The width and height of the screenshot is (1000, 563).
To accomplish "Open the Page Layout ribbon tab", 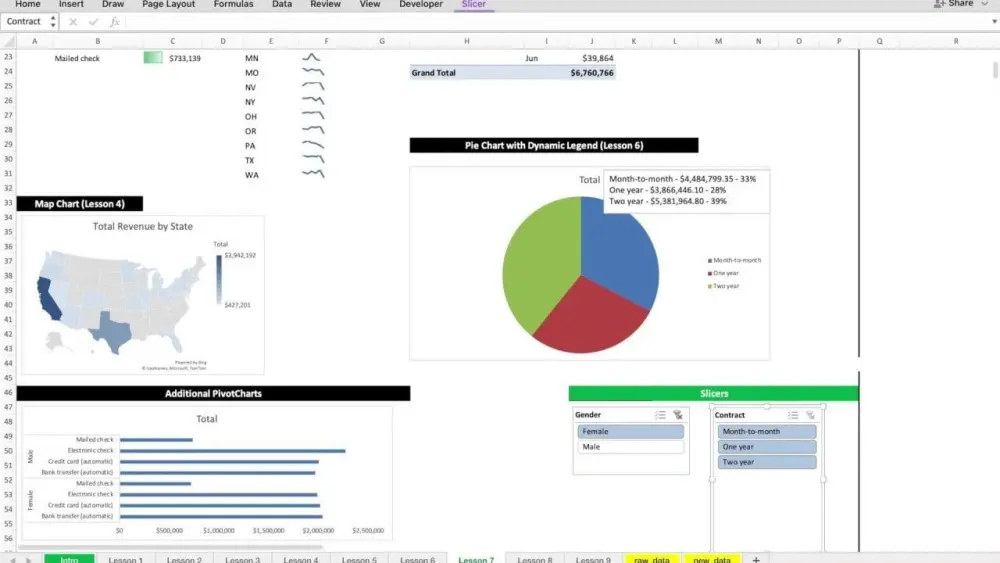I will click(x=168, y=4).
